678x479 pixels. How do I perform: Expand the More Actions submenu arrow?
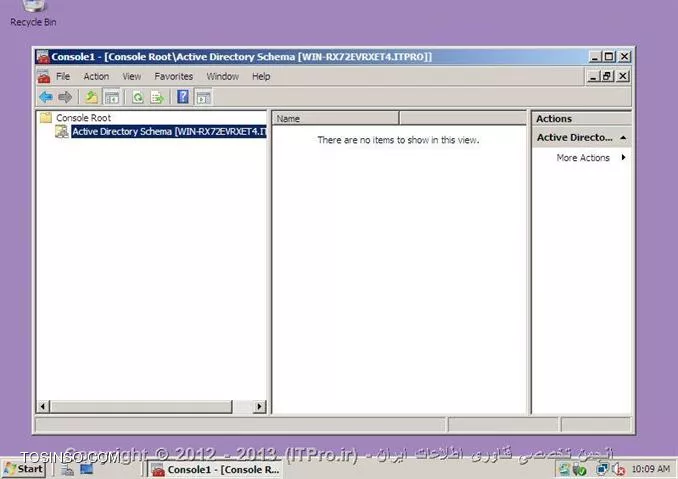pyautogui.click(x=623, y=157)
